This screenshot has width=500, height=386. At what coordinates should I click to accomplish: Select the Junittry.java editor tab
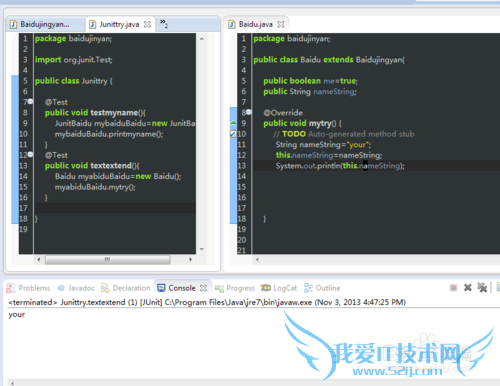[x=119, y=24]
